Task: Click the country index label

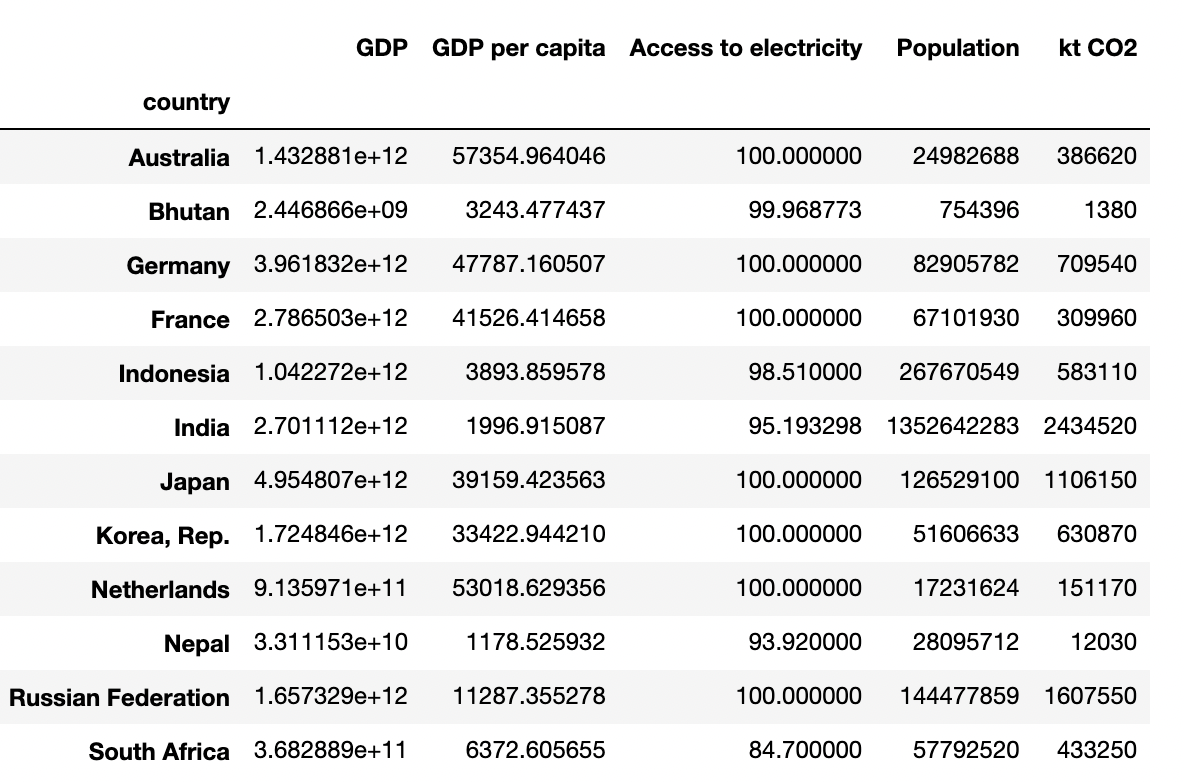Action: [x=186, y=102]
